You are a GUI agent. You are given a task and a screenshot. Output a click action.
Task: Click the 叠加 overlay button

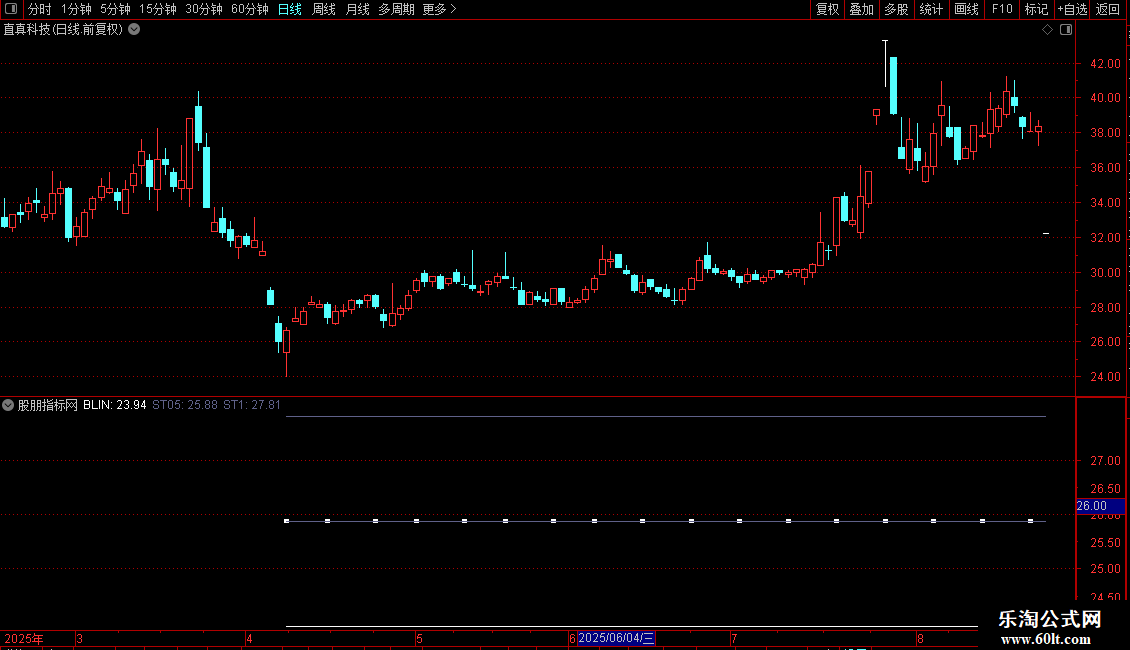[x=861, y=9]
